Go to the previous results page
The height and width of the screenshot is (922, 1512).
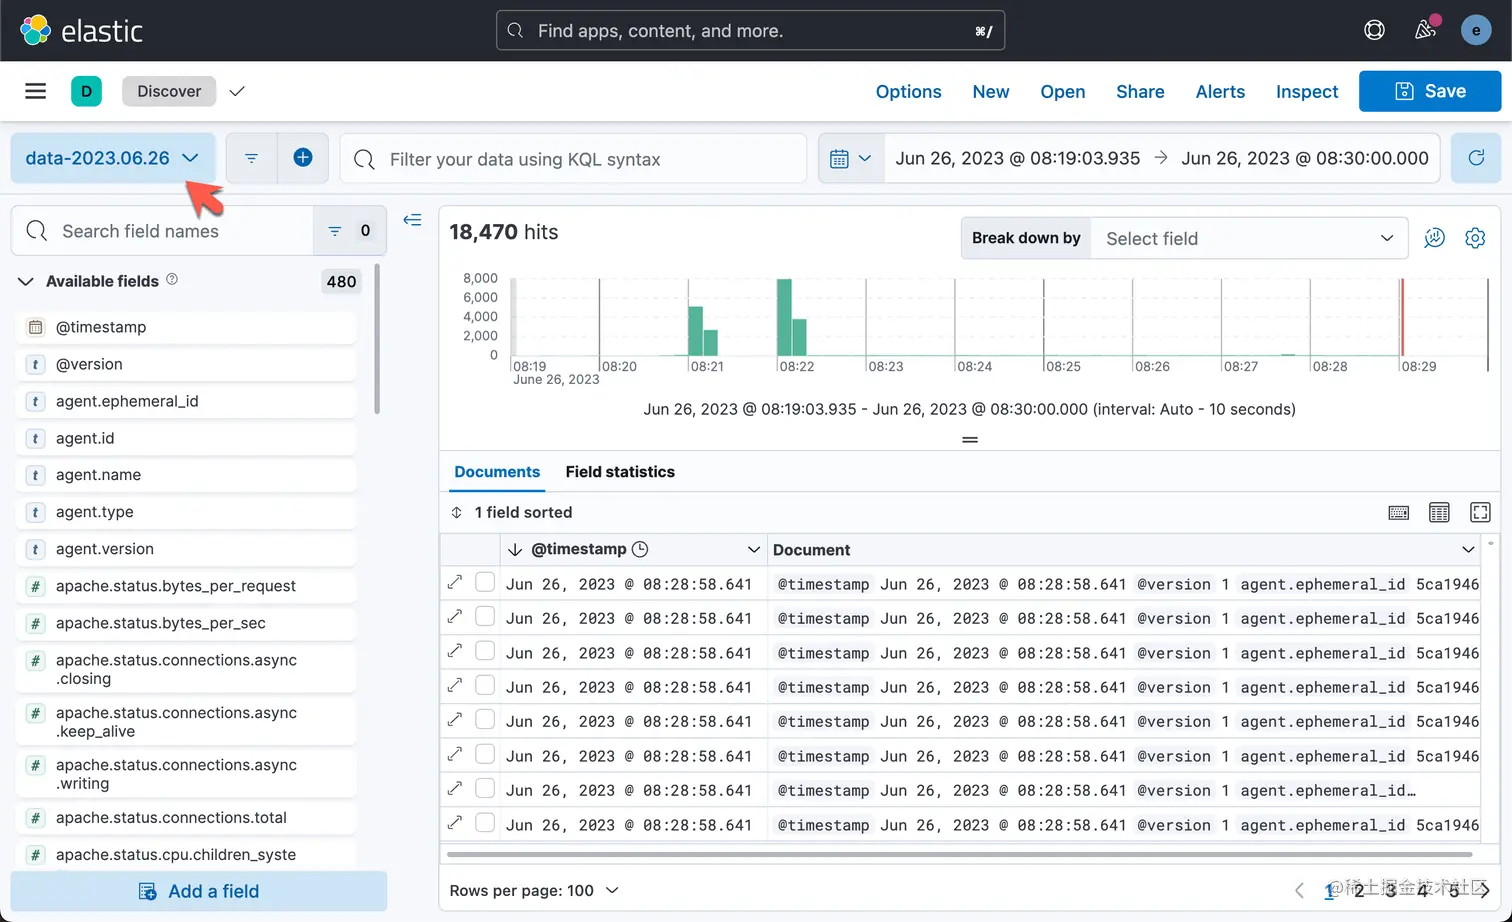pyautogui.click(x=1299, y=890)
